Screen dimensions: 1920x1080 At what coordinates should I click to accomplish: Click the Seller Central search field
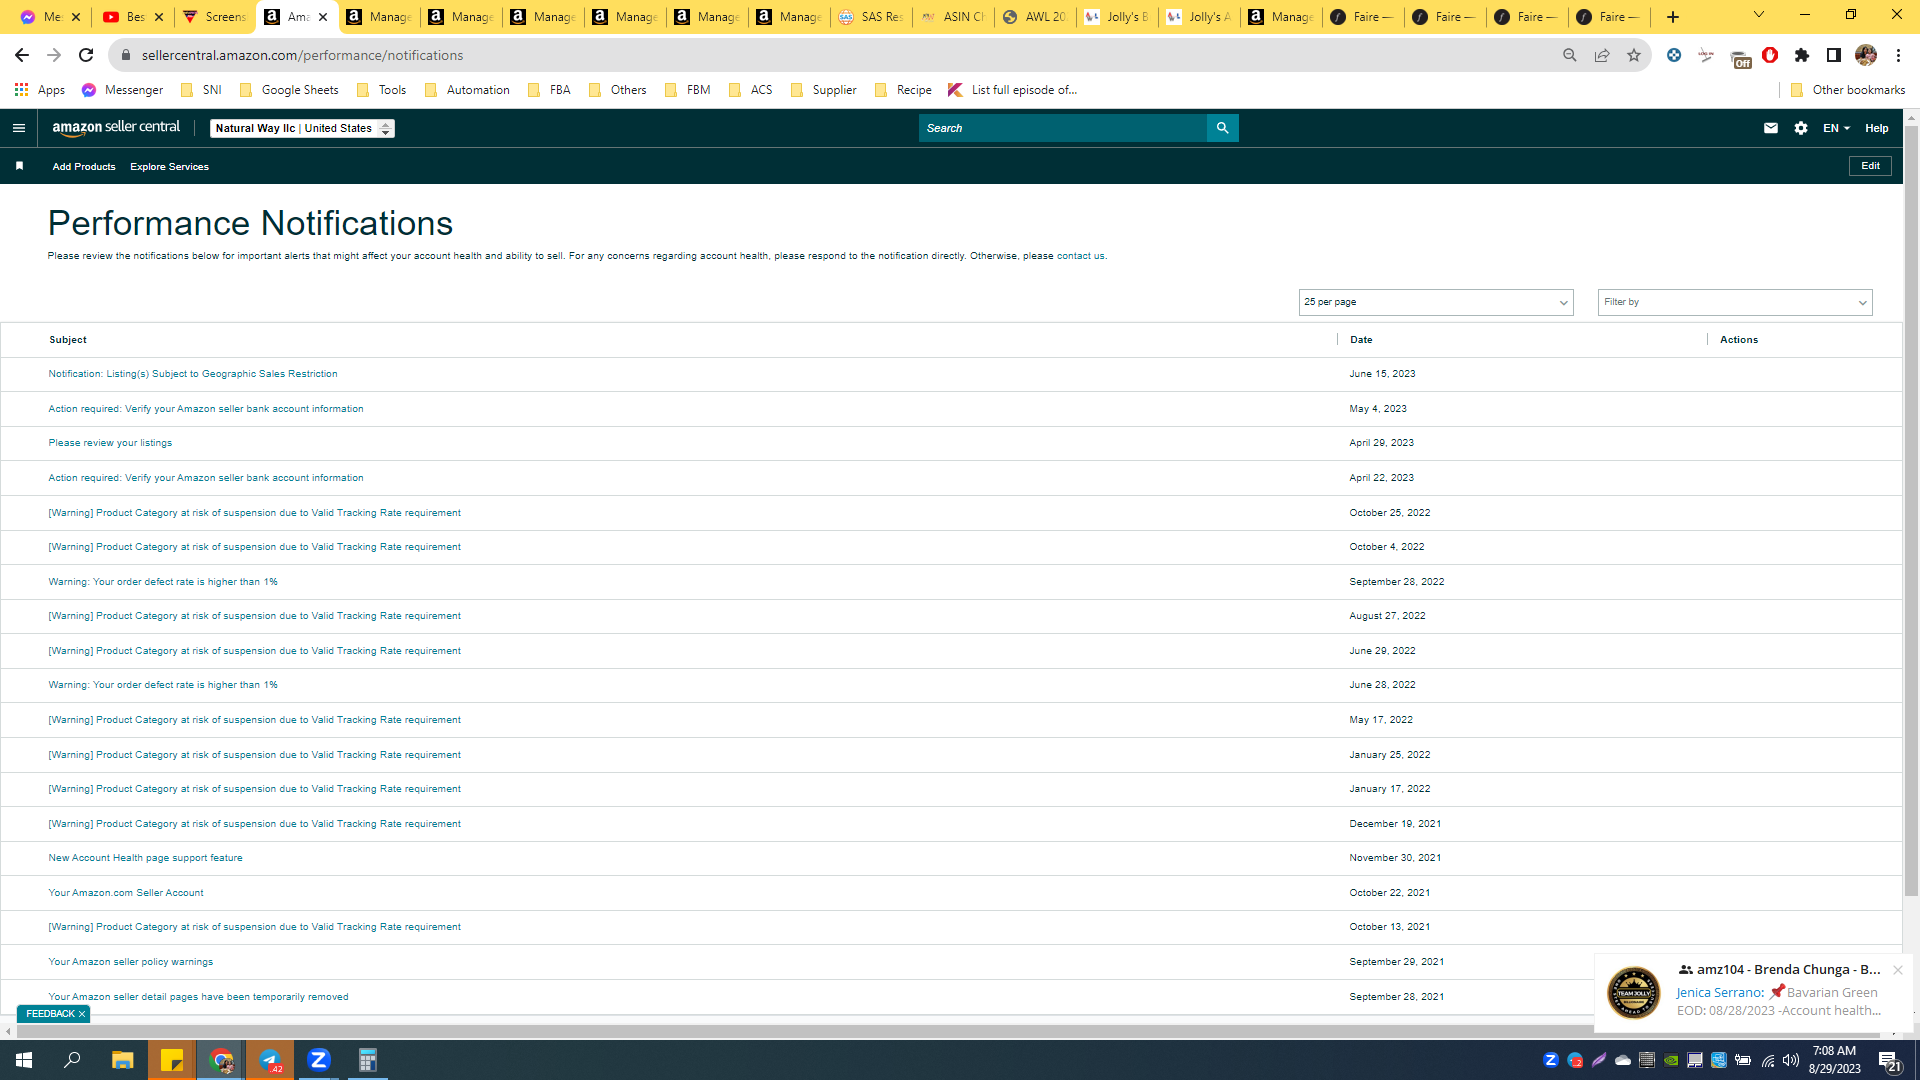(1063, 128)
